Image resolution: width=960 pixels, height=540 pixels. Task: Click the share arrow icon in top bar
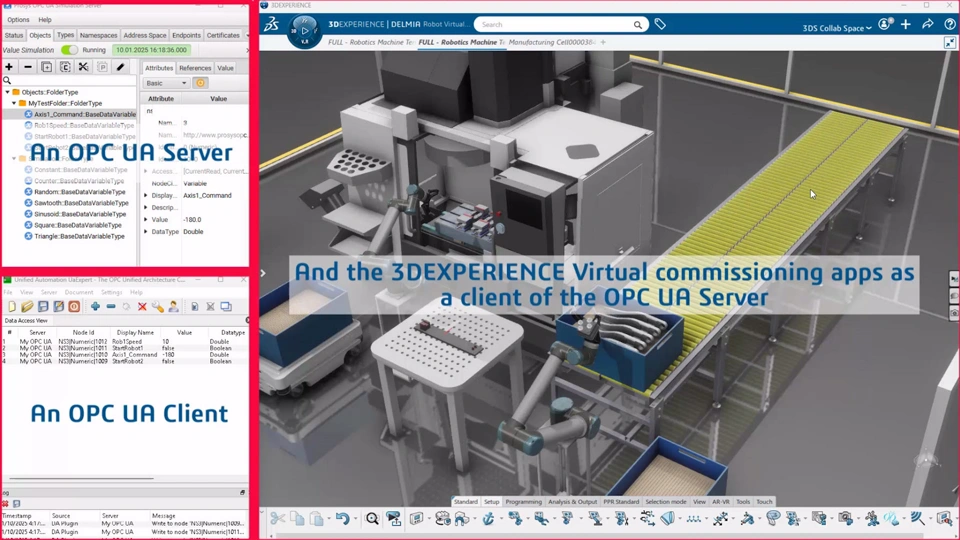click(928, 24)
